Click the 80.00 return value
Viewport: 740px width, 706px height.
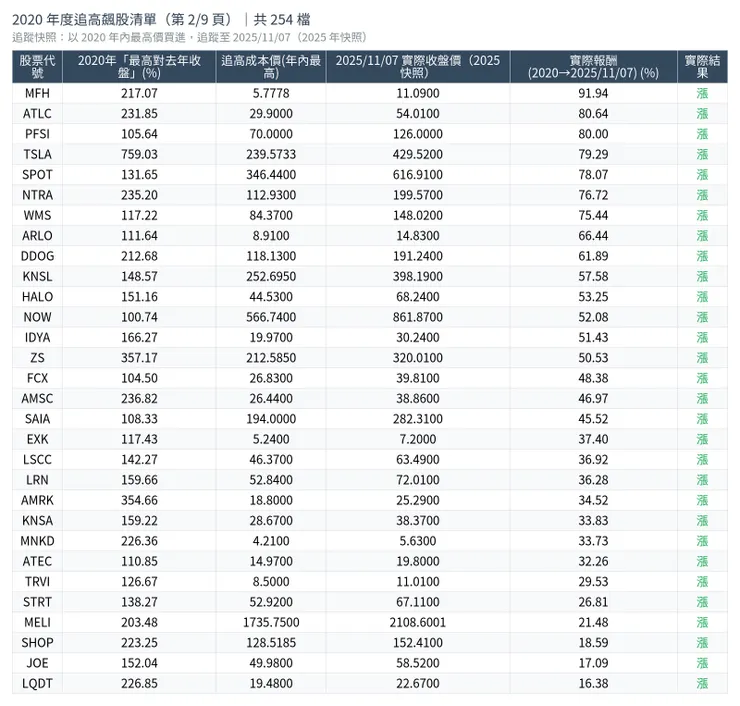tap(593, 134)
